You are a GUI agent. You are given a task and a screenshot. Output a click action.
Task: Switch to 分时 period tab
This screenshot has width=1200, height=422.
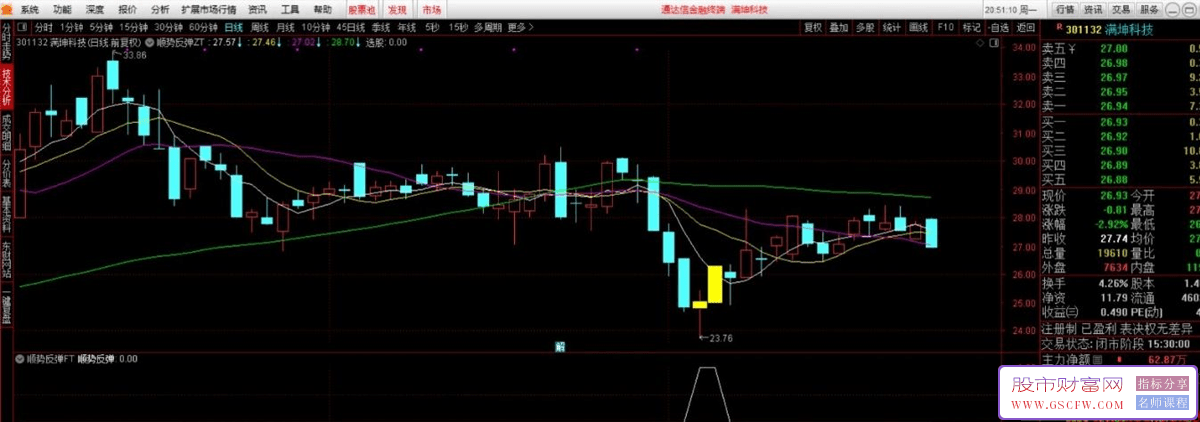point(43,27)
